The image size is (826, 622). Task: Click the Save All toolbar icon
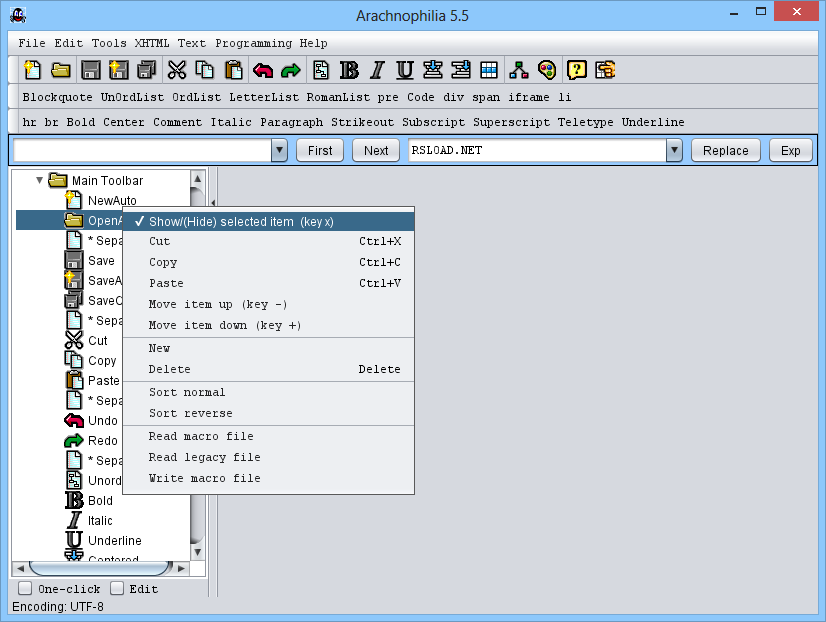coord(146,70)
